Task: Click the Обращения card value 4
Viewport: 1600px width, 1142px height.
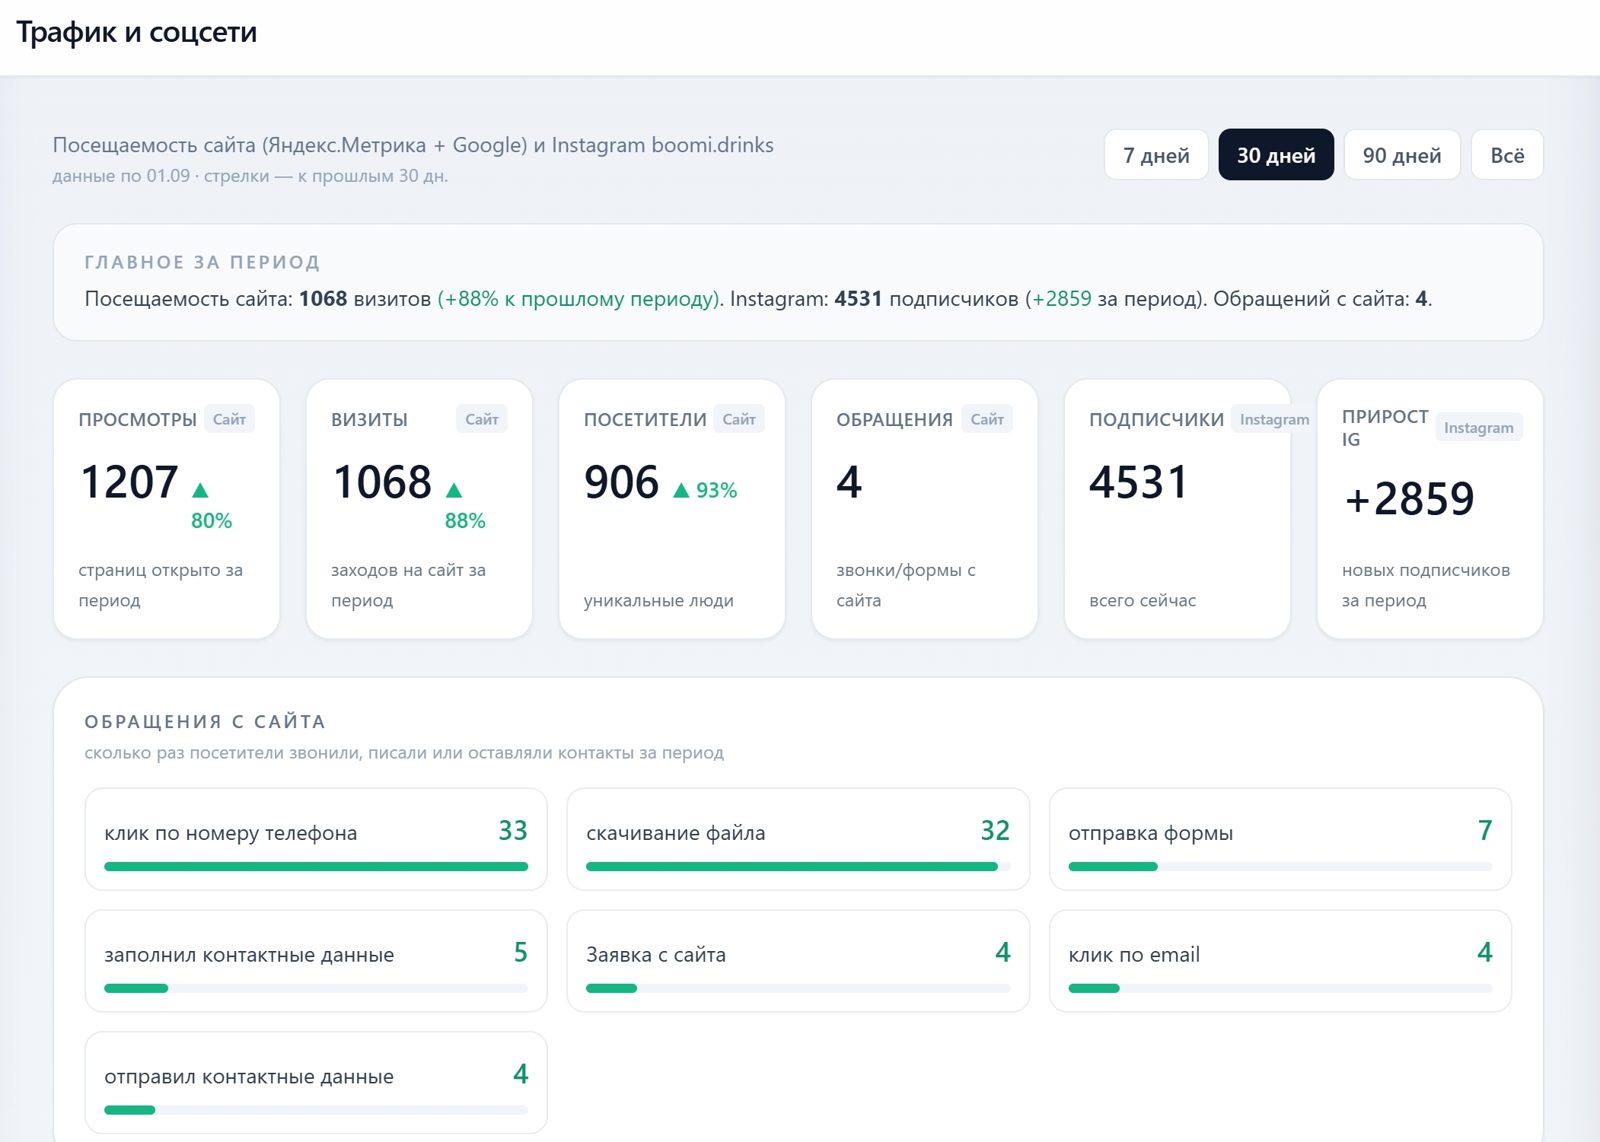Action: pos(849,483)
